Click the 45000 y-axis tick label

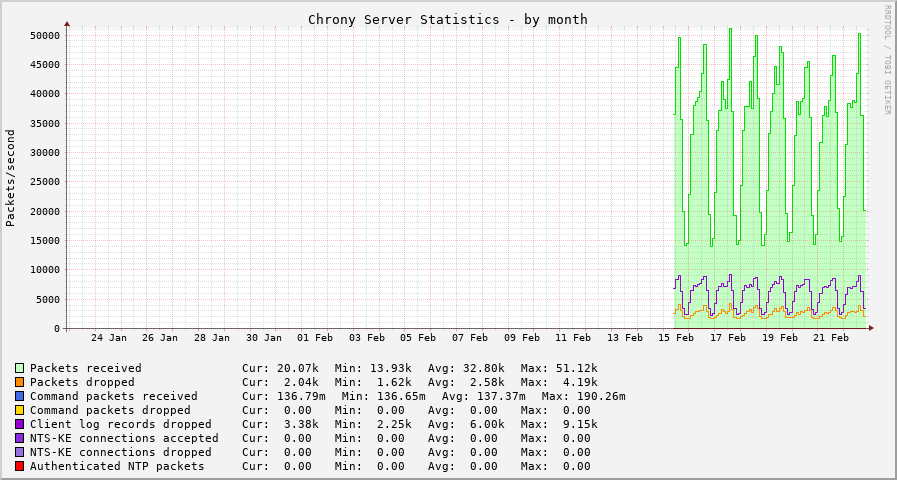[45, 65]
